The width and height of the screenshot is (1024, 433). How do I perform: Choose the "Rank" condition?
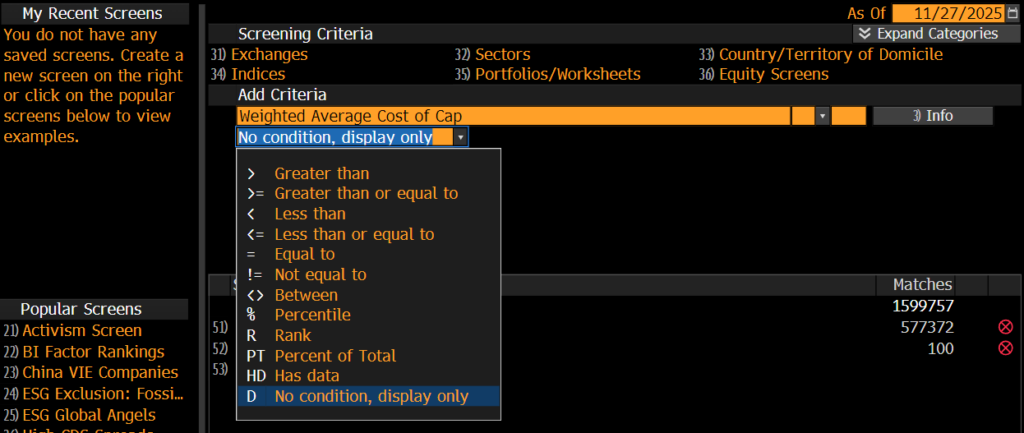[292, 335]
